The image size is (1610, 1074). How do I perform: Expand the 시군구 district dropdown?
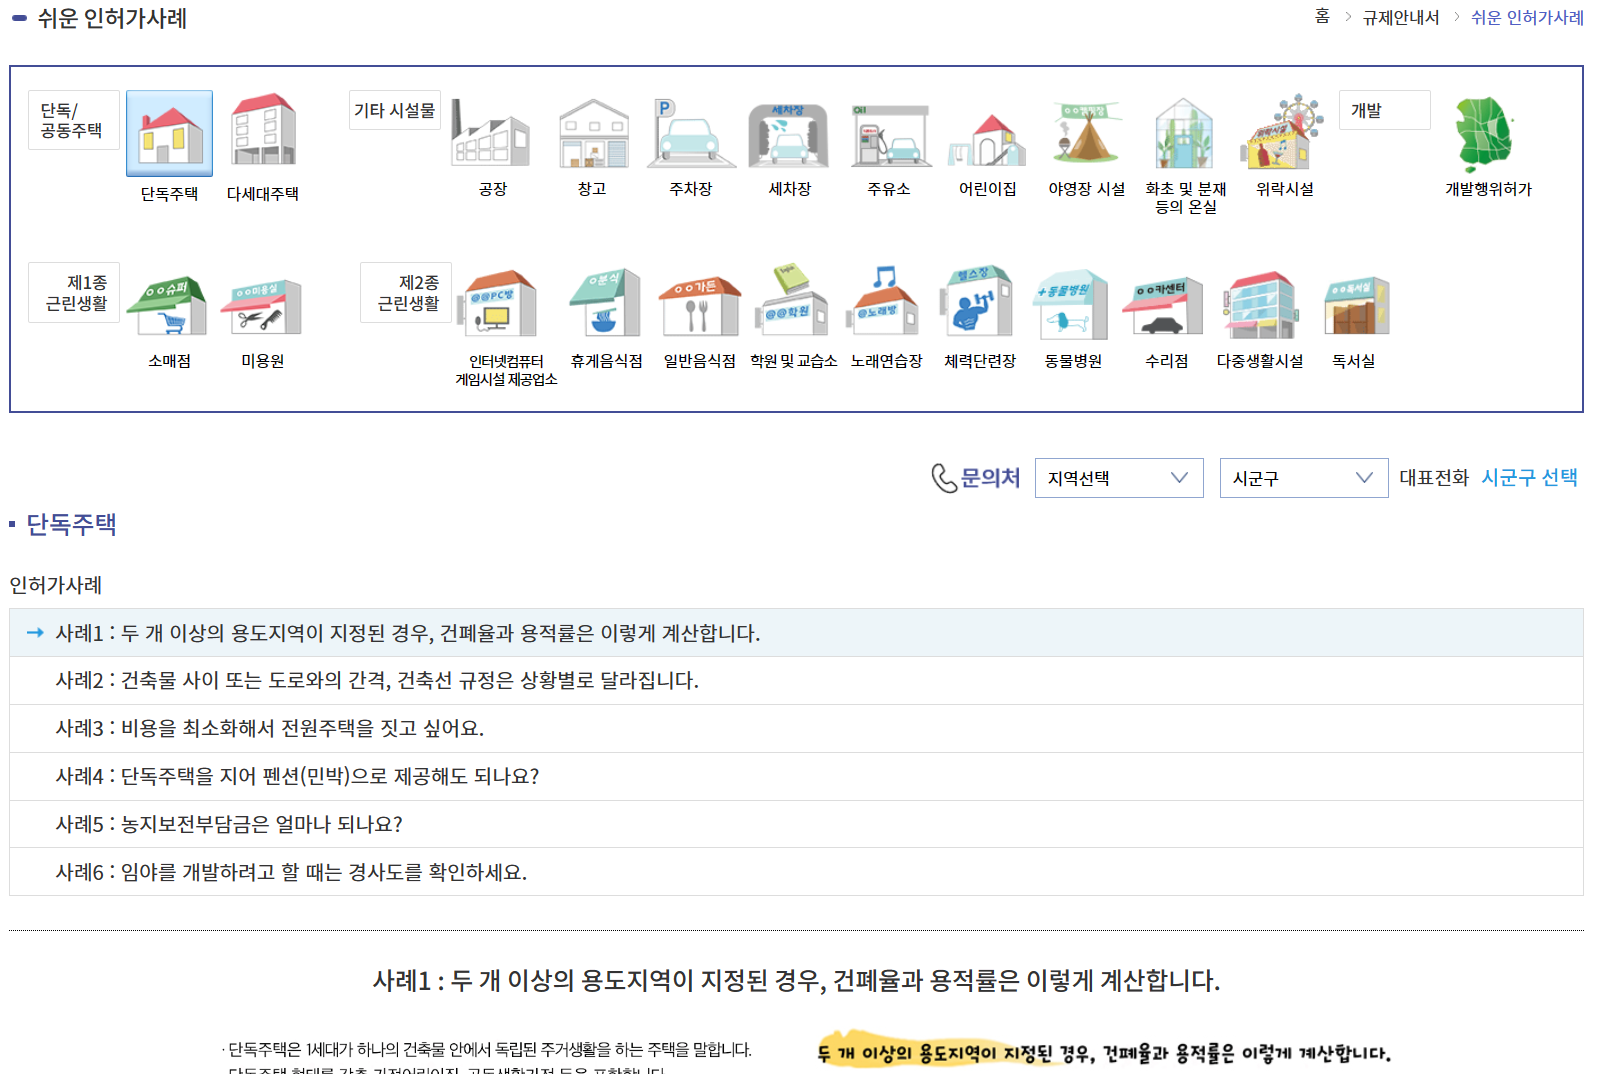[x=1302, y=478]
